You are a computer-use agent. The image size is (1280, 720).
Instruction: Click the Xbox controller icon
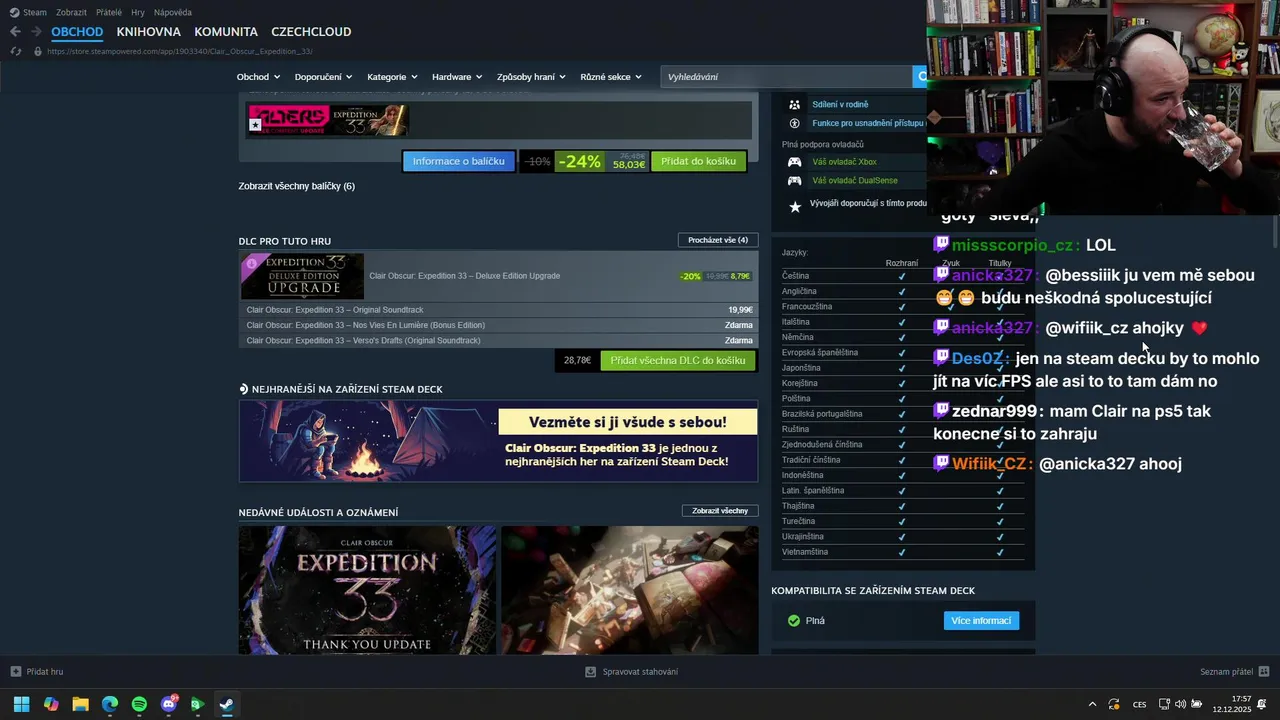(795, 162)
